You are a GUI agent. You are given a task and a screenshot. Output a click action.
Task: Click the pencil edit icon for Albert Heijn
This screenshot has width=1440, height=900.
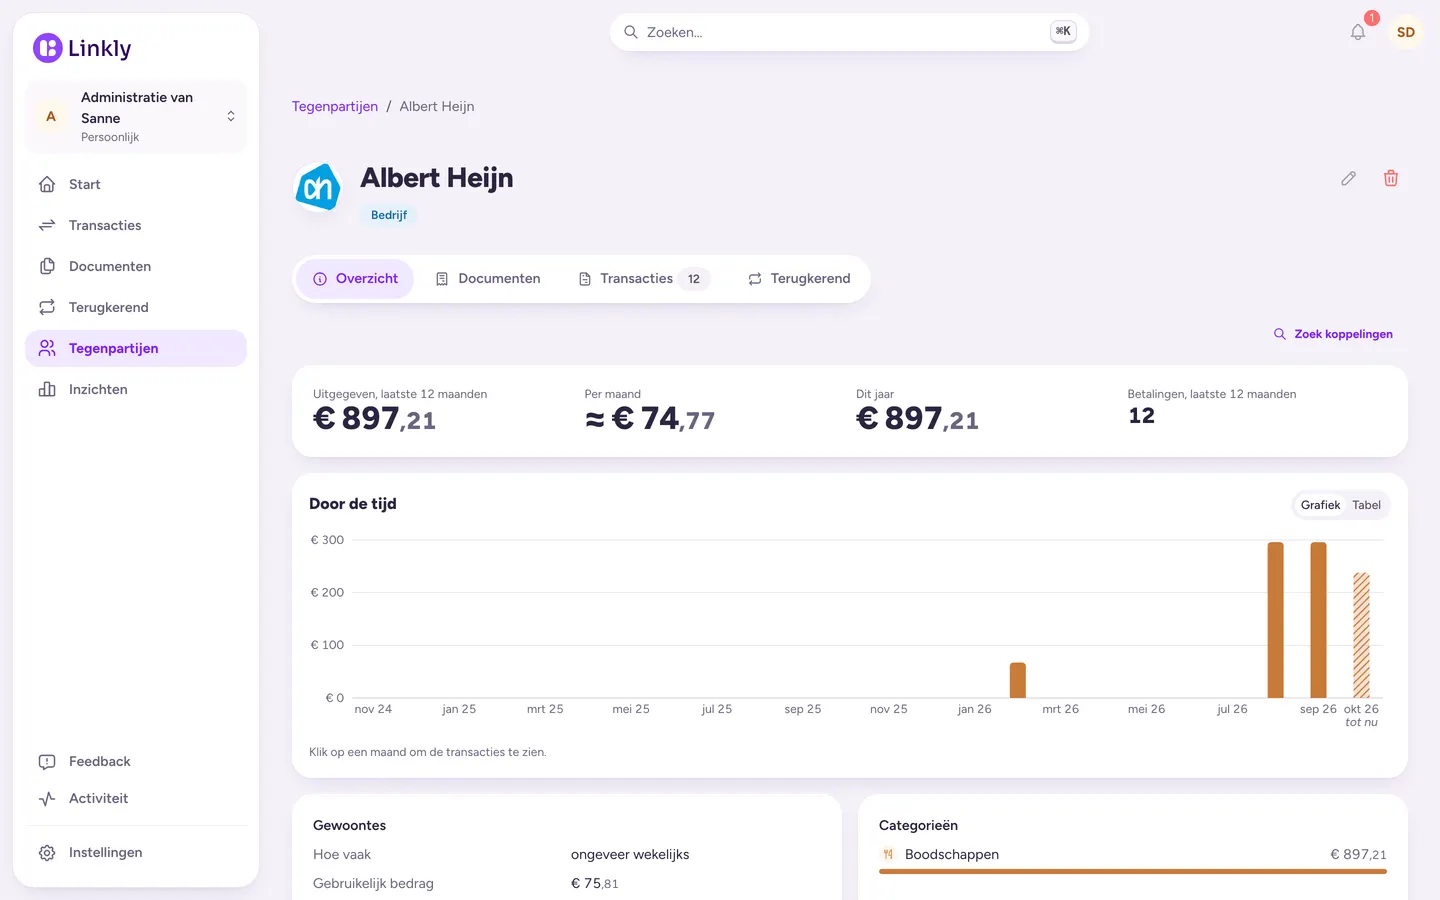[x=1348, y=178]
